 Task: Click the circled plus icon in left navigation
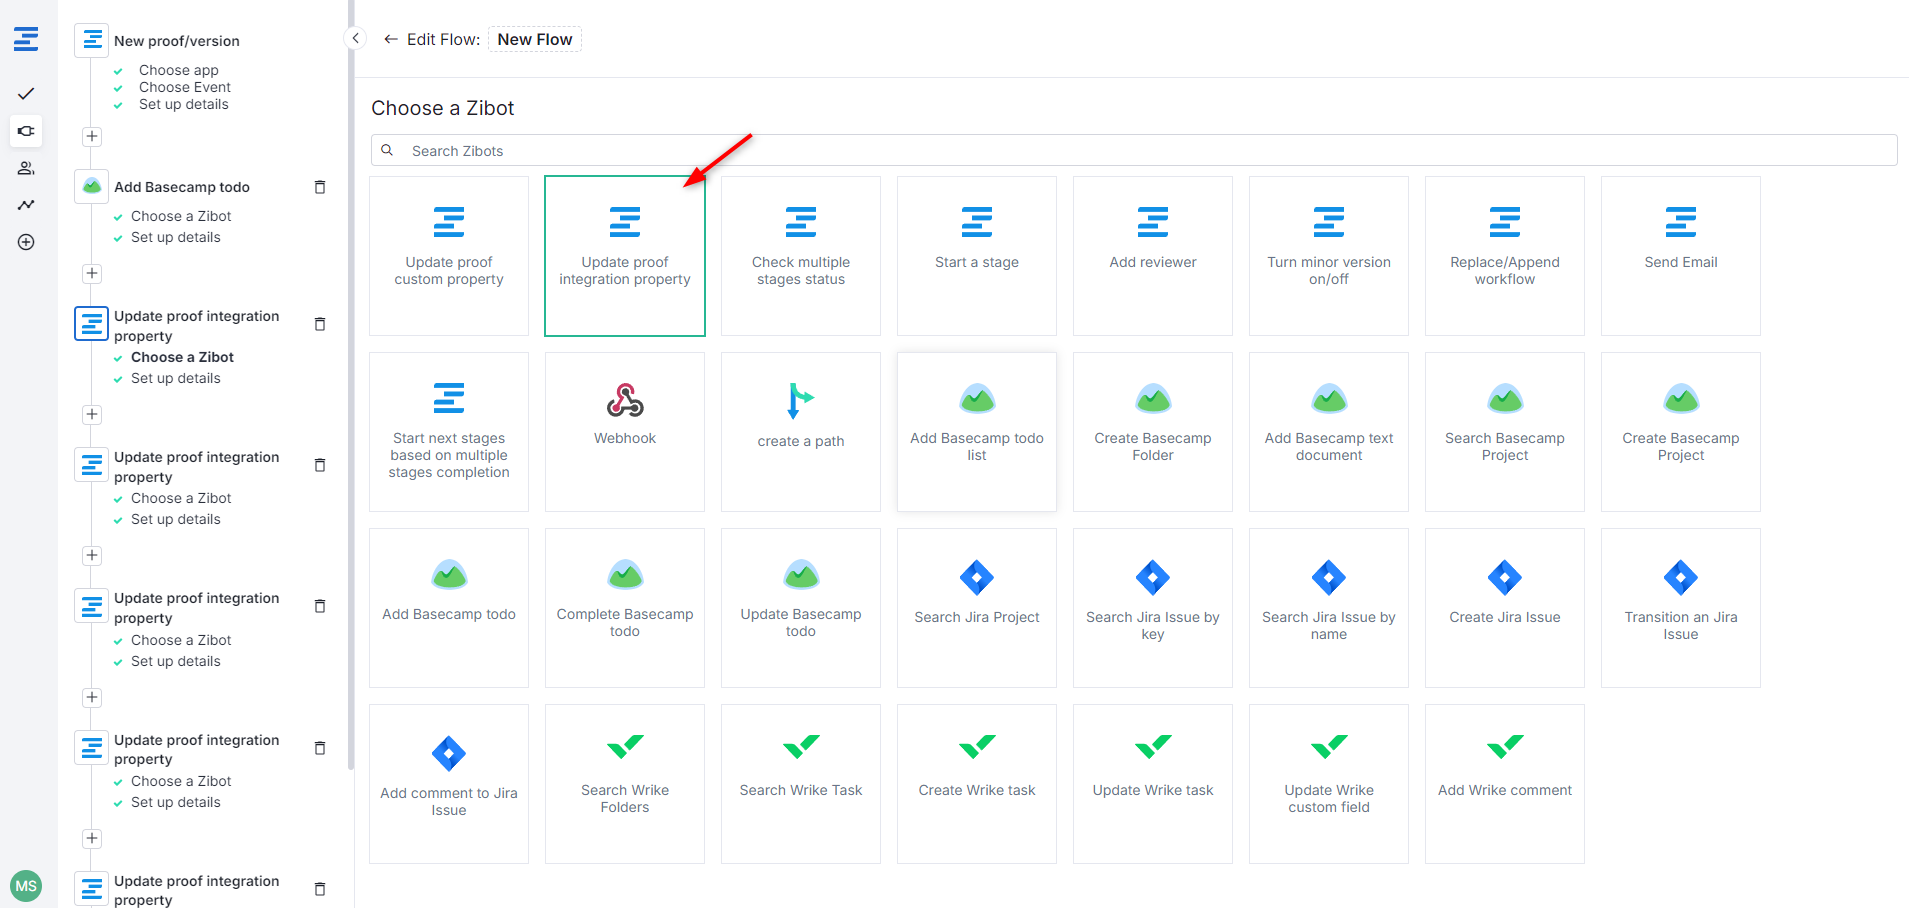click(x=26, y=242)
